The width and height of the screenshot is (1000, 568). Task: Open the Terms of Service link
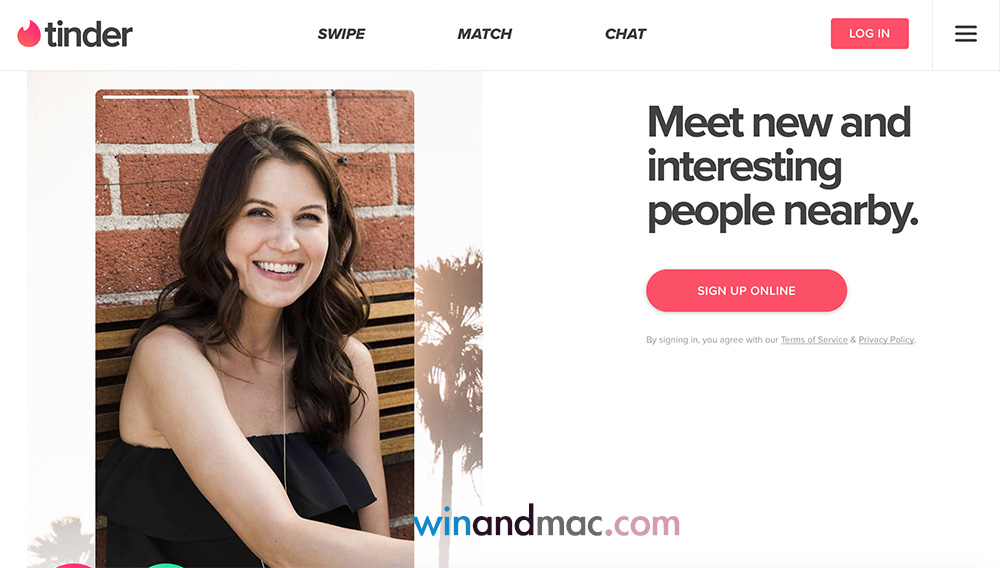click(x=814, y=340)
